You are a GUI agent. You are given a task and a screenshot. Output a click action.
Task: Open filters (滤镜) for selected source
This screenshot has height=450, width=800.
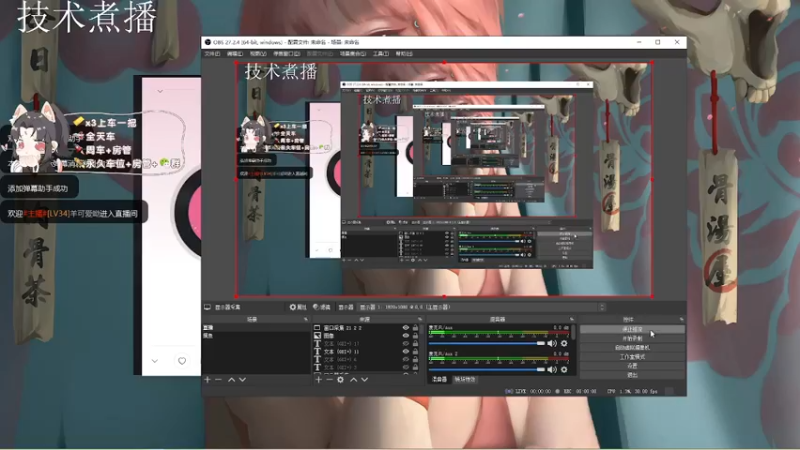click(x=321, y=307)
